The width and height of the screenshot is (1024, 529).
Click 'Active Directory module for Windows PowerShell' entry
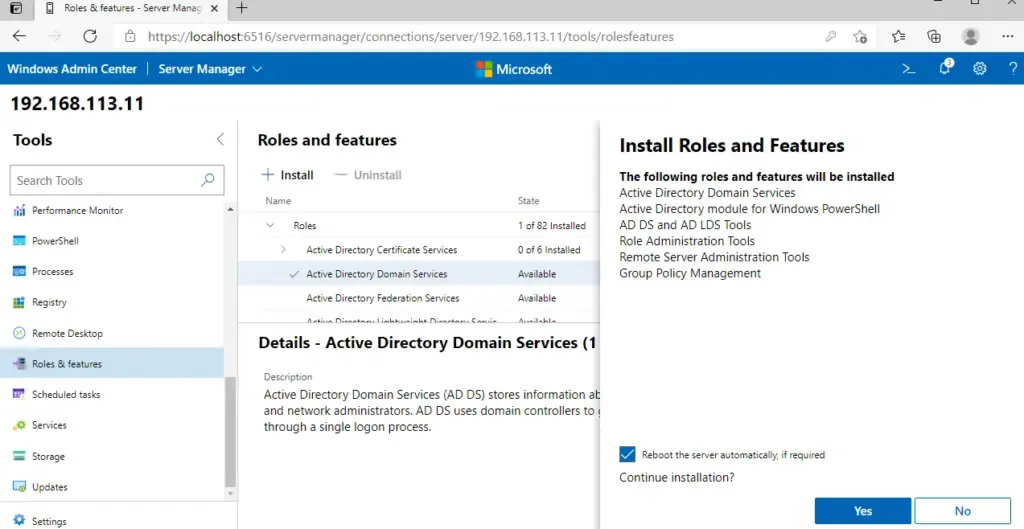[x=750, y=209]
